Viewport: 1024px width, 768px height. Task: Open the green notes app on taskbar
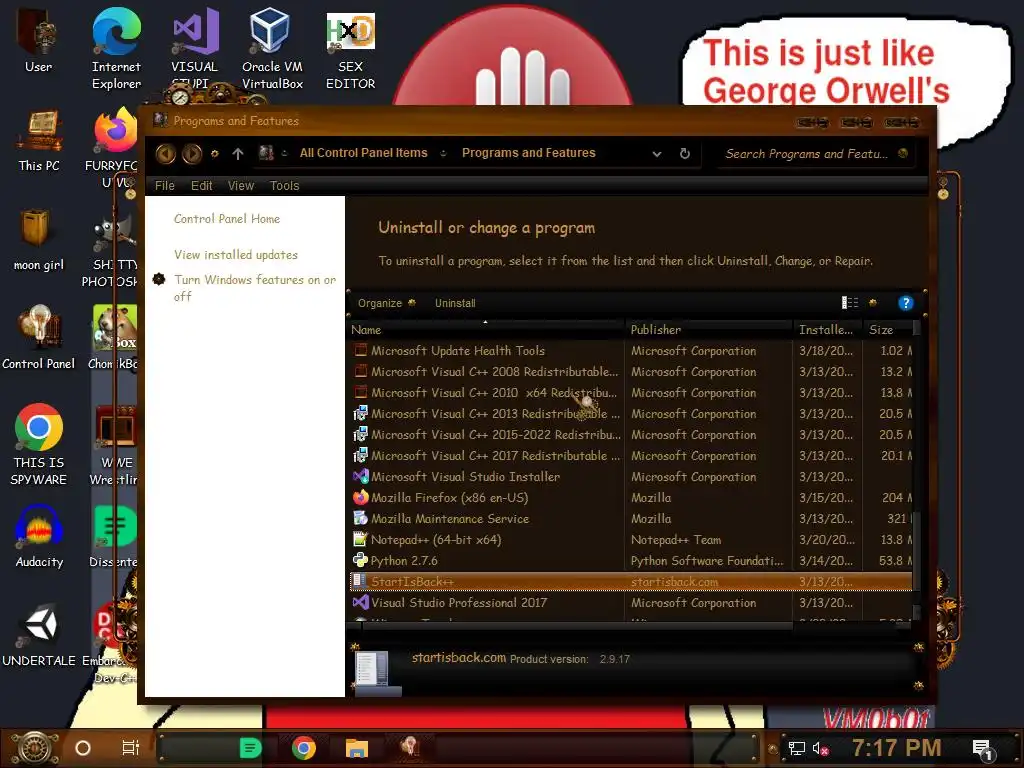point(250,748)
